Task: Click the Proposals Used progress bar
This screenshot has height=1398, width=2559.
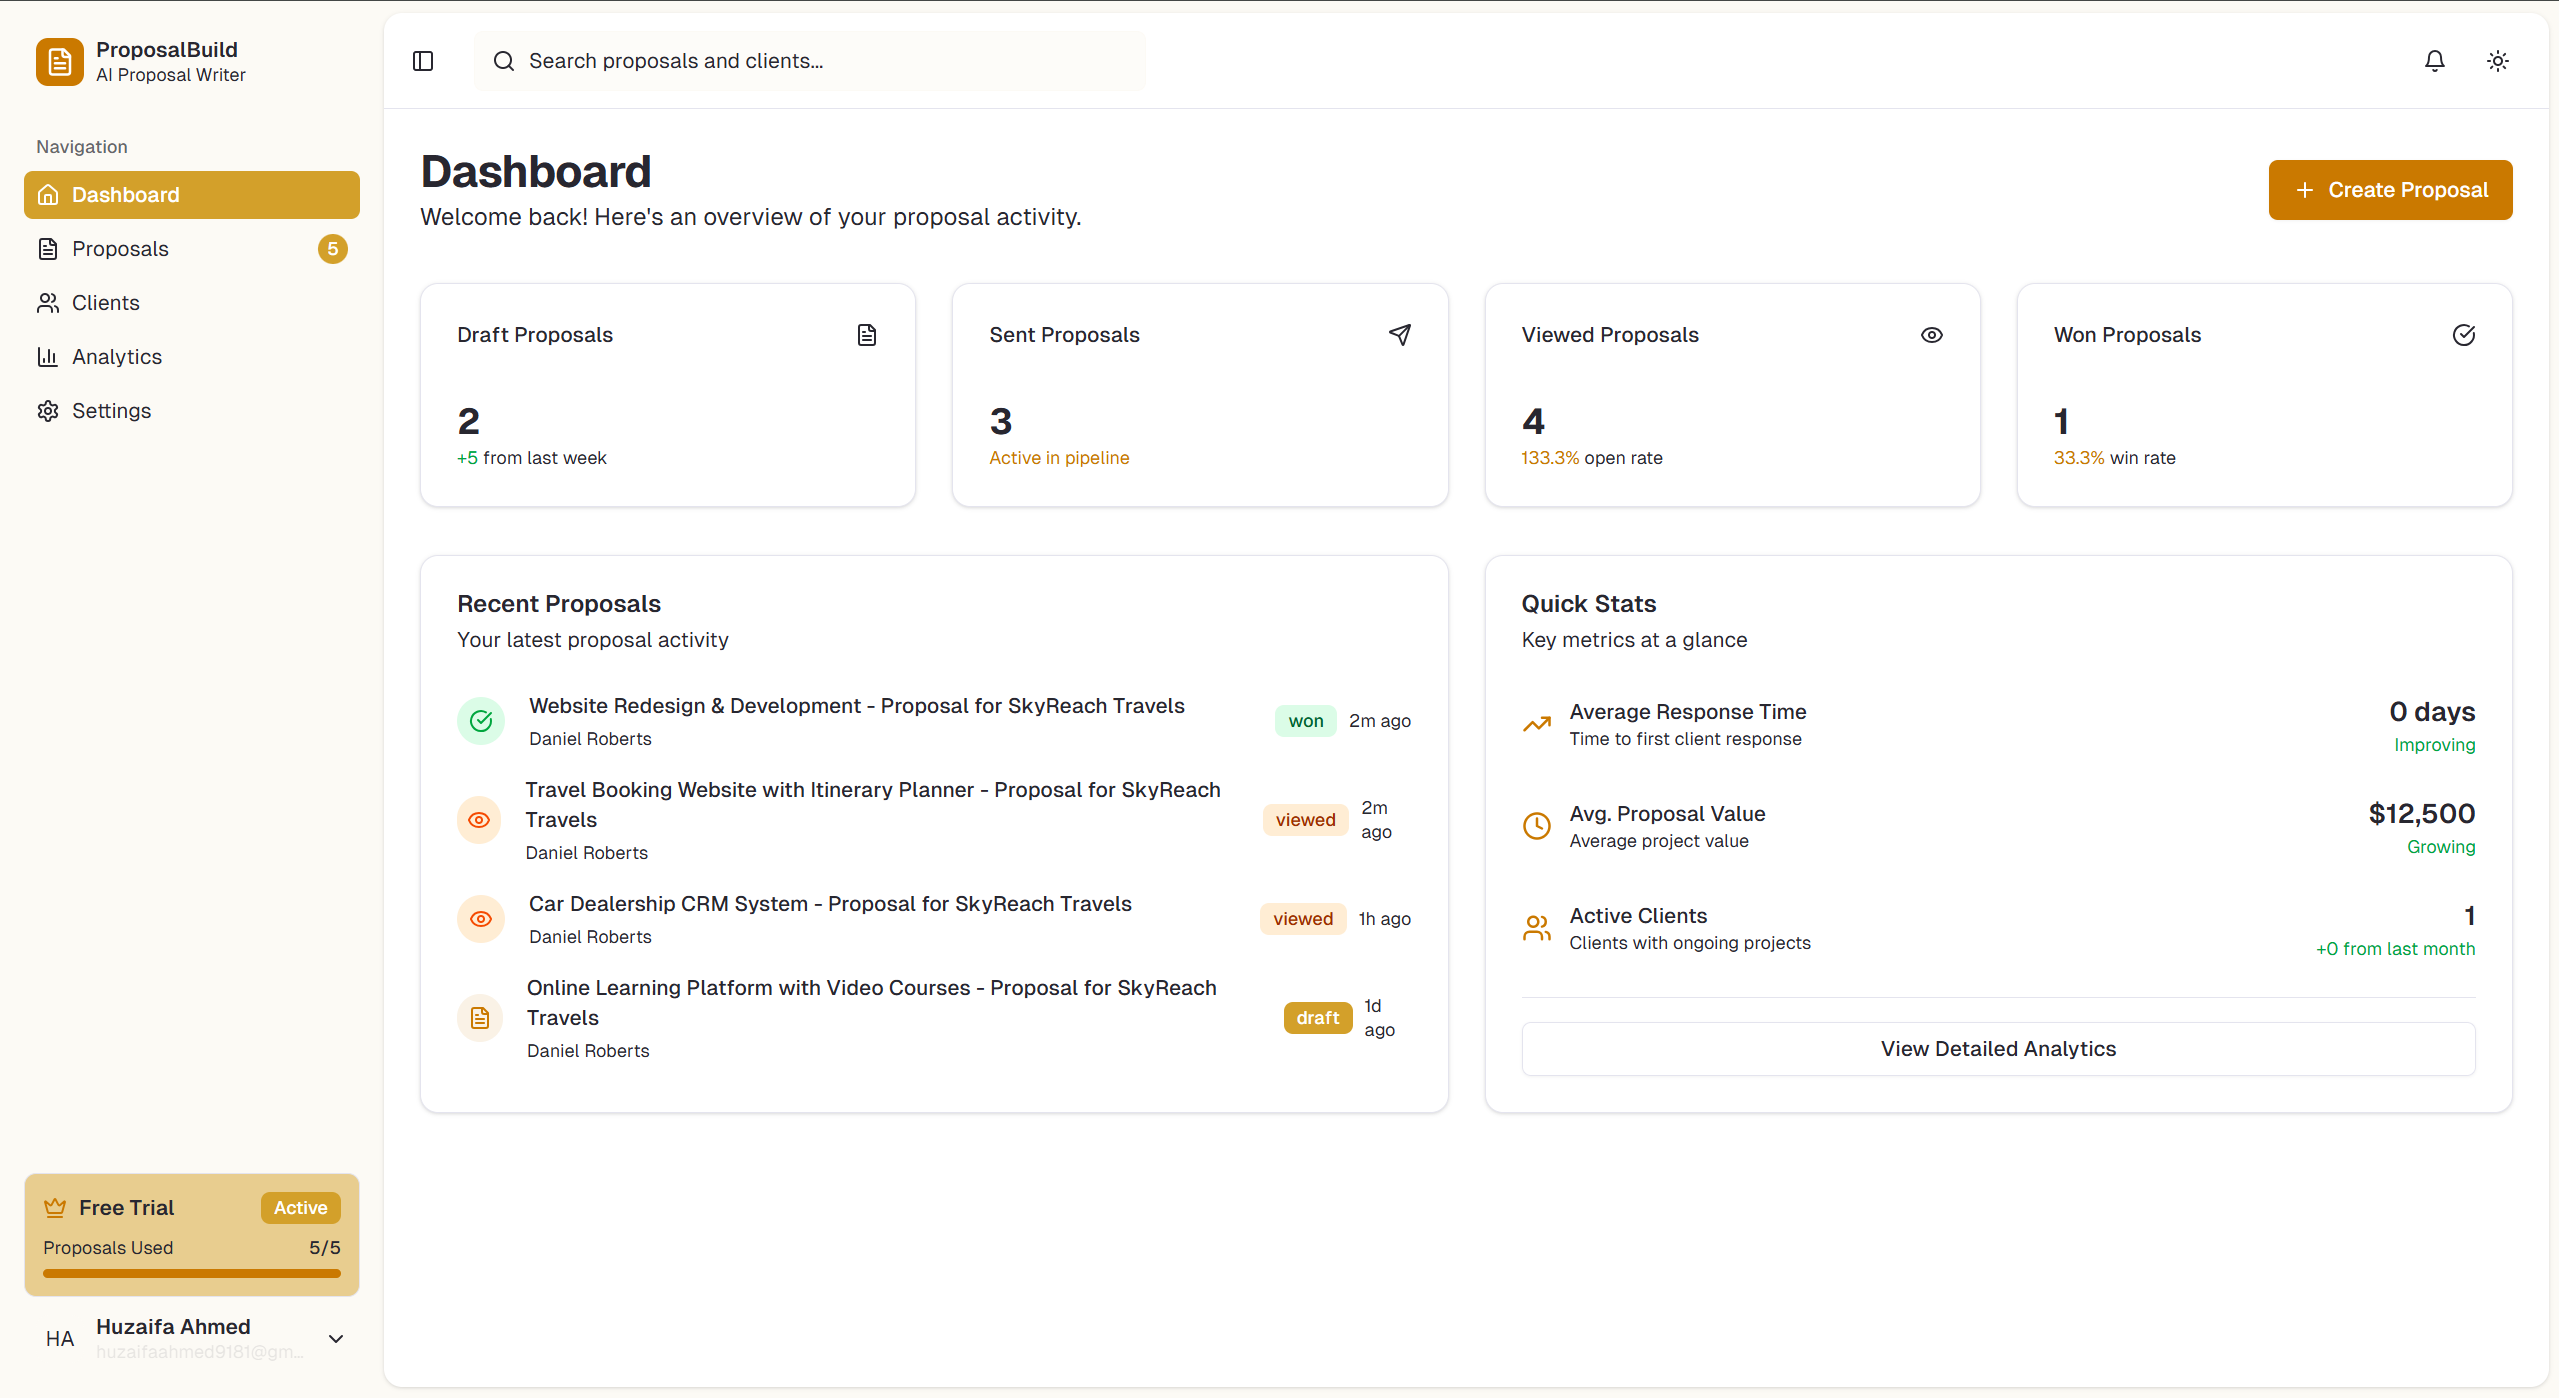Action: pos(191,1273)
